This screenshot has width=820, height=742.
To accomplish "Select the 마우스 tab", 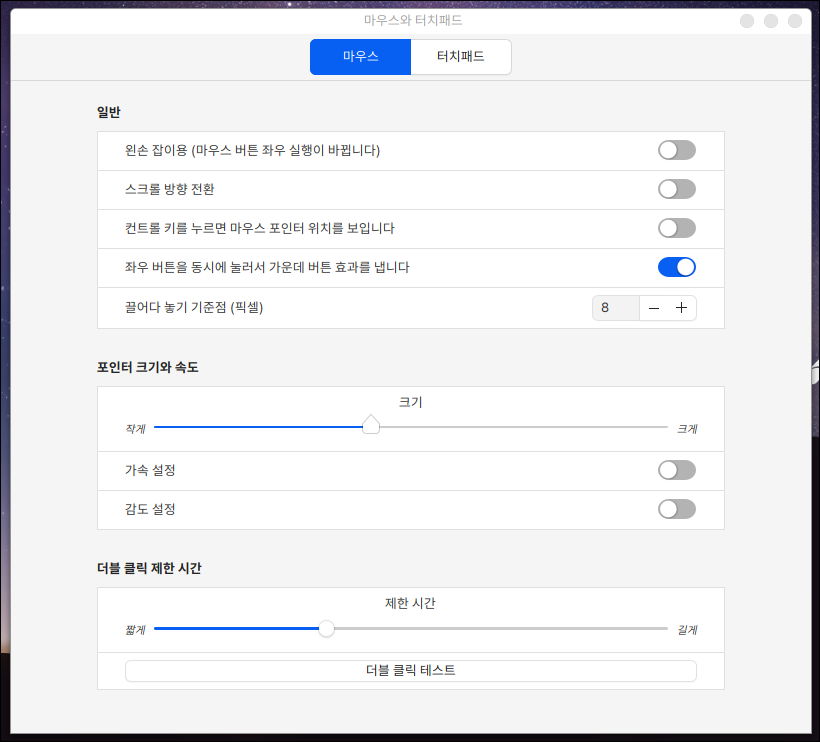I will 360,57.
